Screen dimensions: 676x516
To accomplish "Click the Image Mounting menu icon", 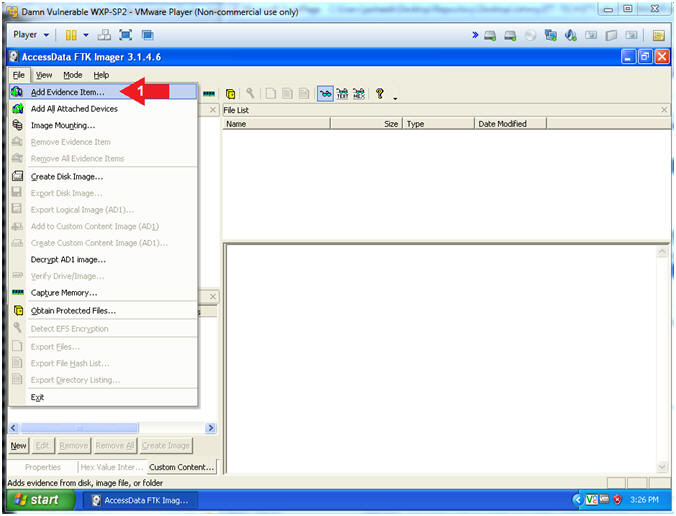I will (17, 125).
